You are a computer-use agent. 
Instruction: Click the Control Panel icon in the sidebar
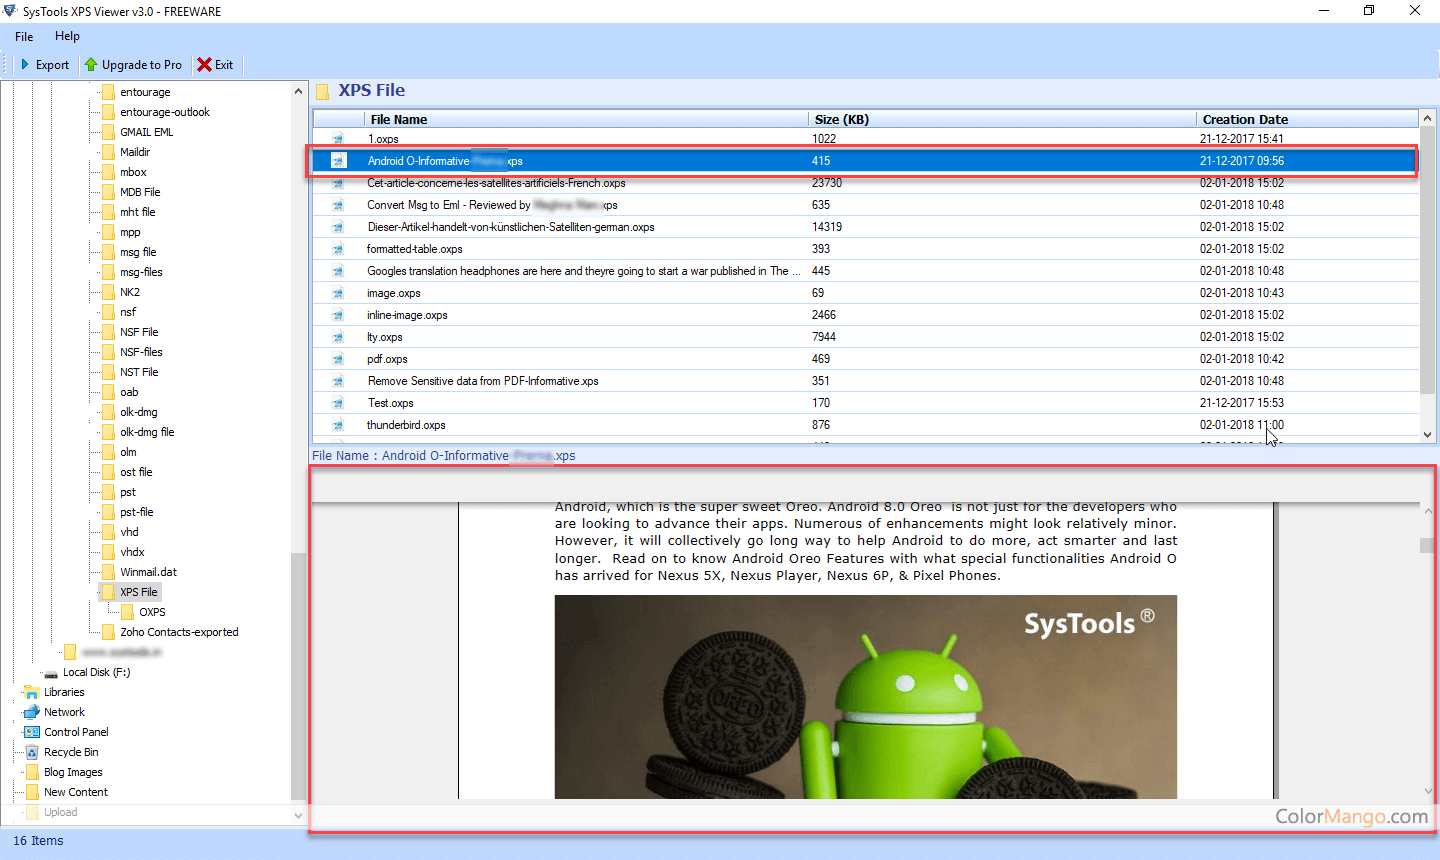pyautogui.click(x=34, y=732)
